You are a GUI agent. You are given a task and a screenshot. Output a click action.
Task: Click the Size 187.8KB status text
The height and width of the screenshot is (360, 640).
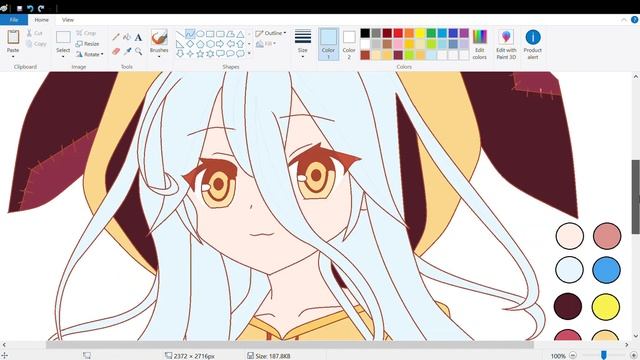click(x=273, y=356)
